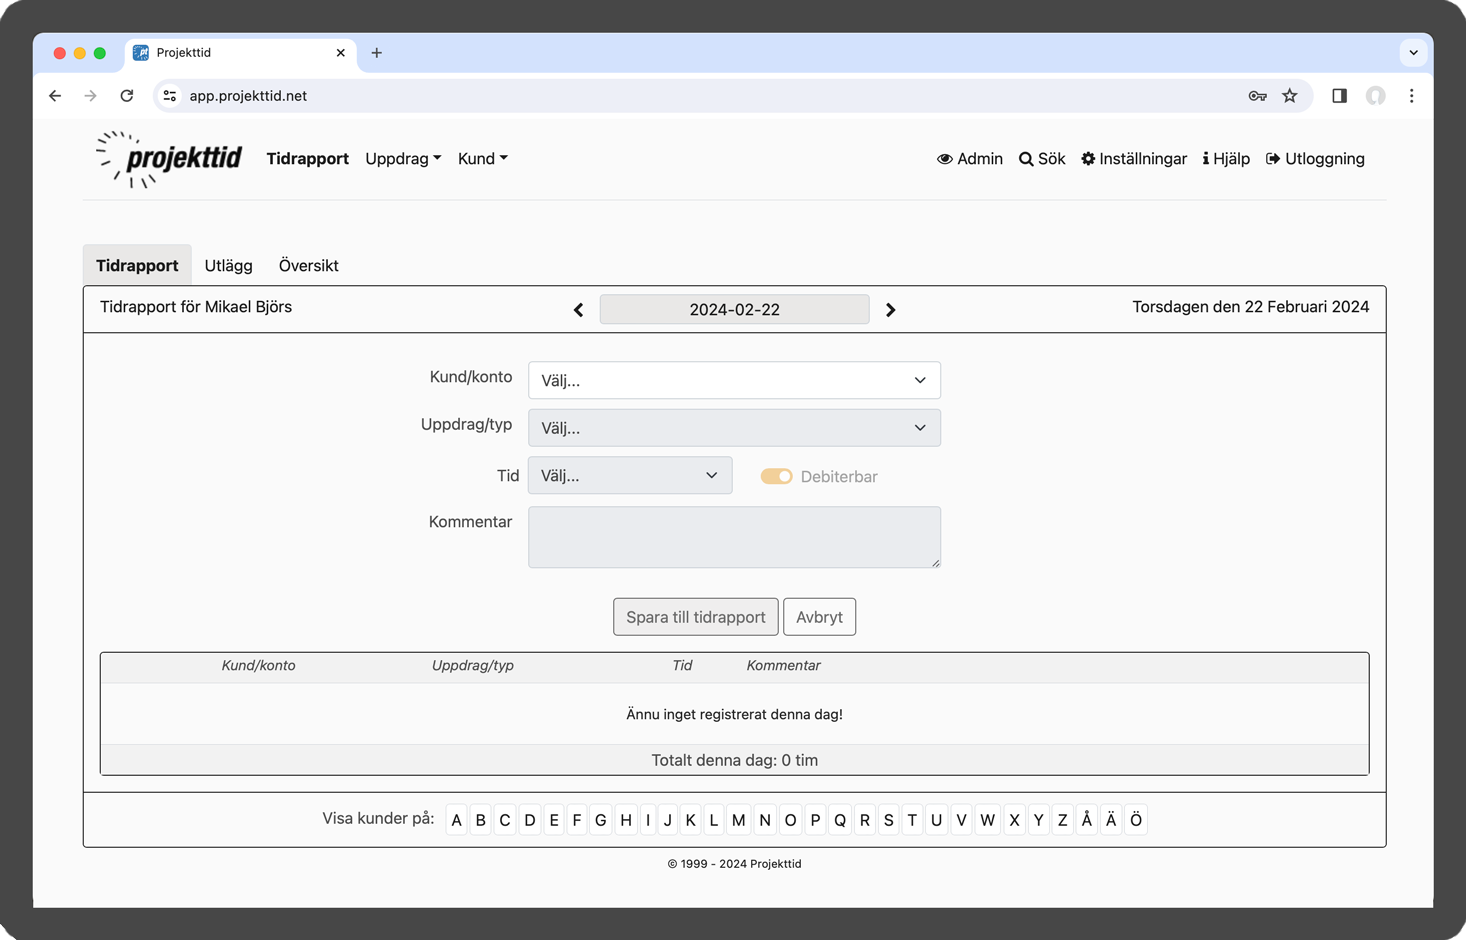Advance to next day with right arrow
The image size is (1466, 940).
click(x=890, y=310)
